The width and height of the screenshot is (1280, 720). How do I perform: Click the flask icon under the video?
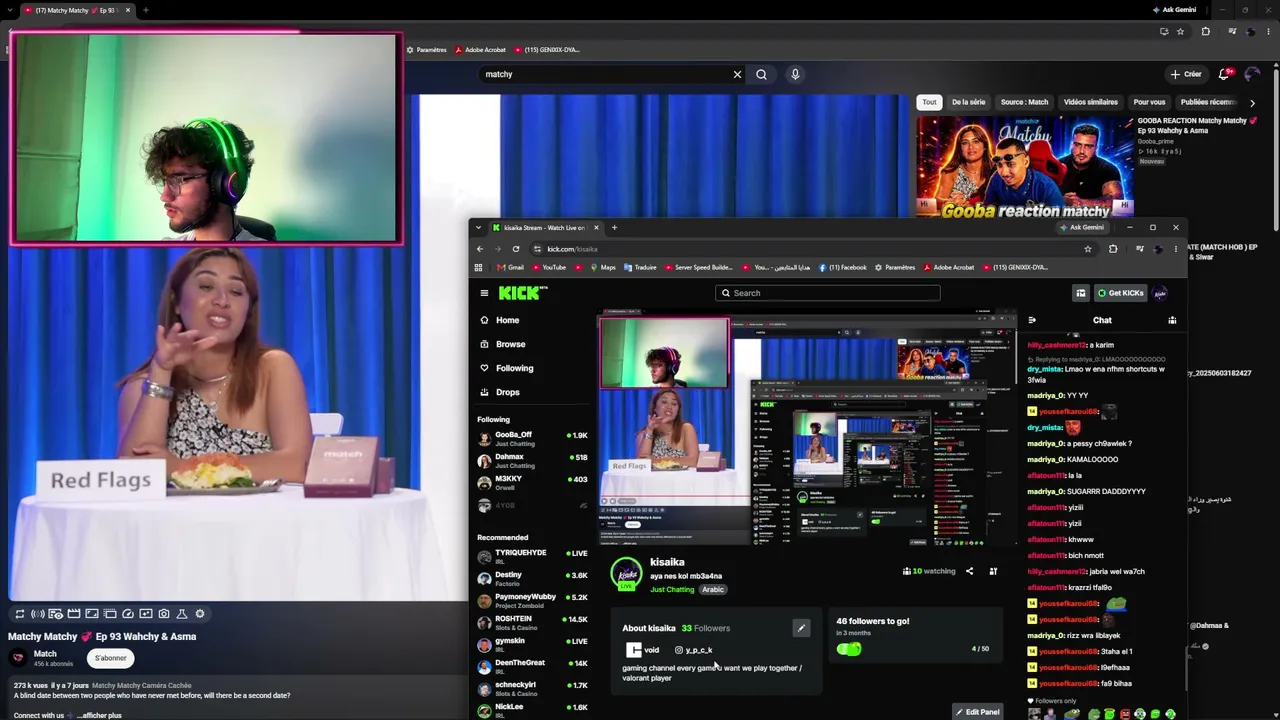click(182, 614)
